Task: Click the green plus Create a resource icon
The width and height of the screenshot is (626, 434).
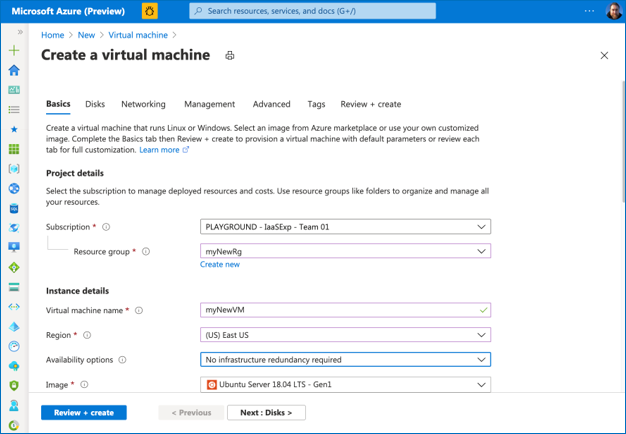Action: [x=14, y=50]
